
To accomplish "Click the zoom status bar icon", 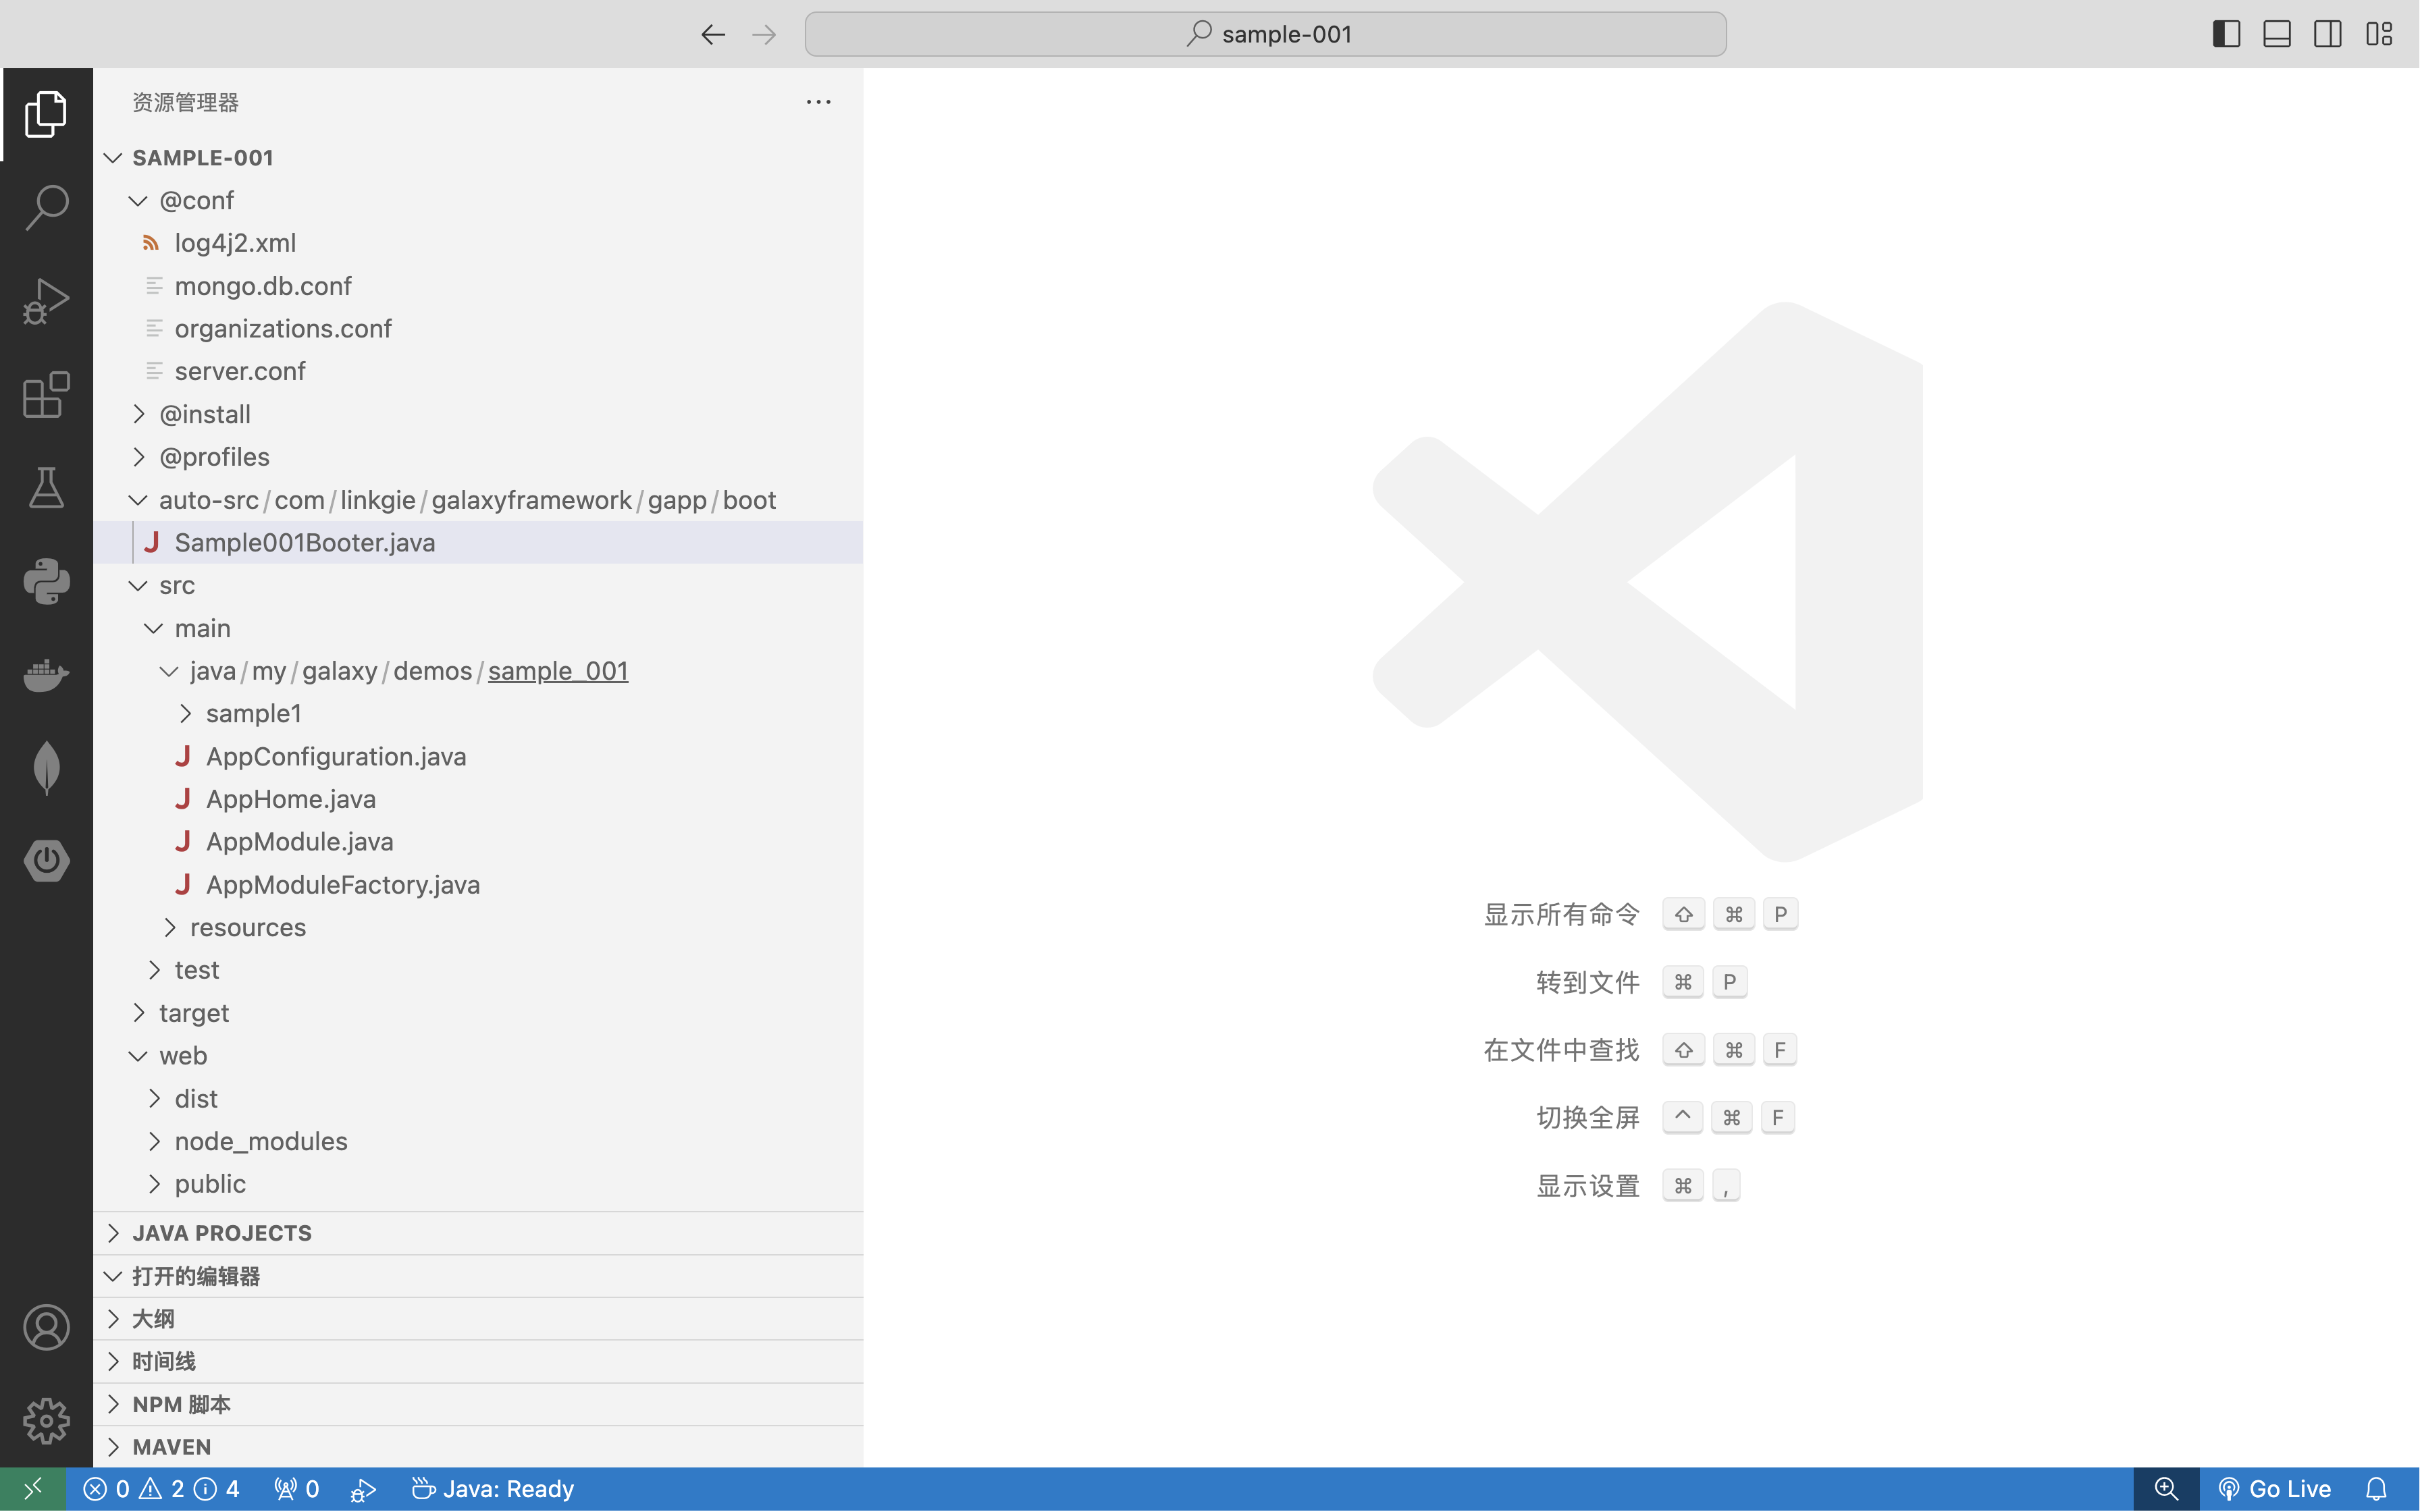I will pyautogui.click(x=2166, y=1489).
